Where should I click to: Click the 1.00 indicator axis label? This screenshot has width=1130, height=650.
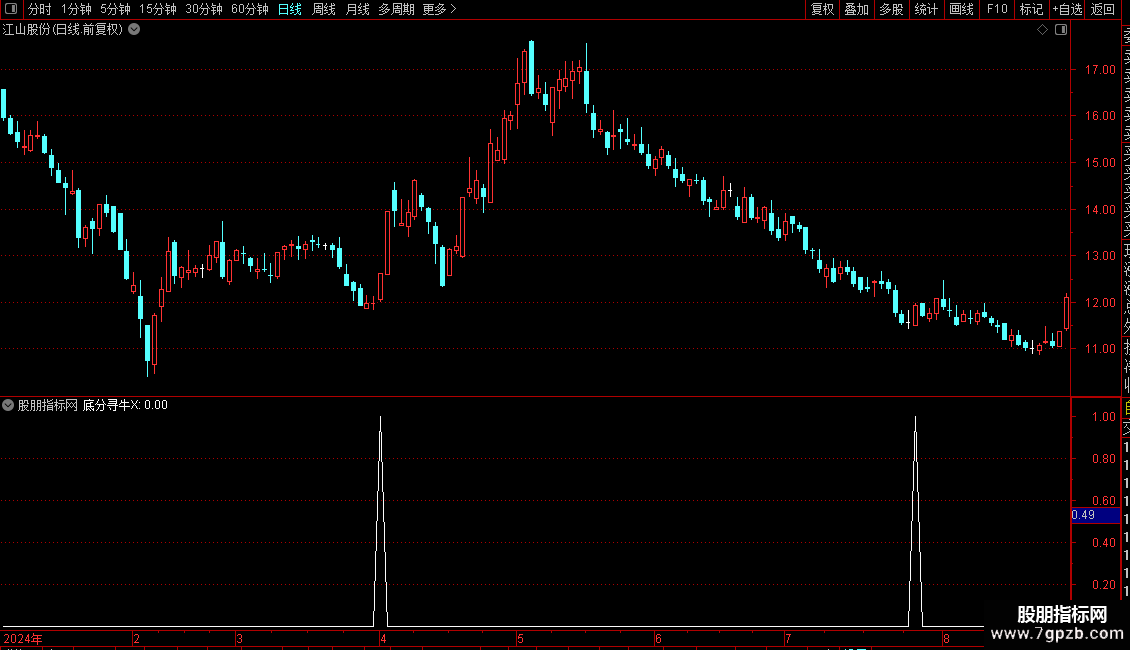(1104, 417)
